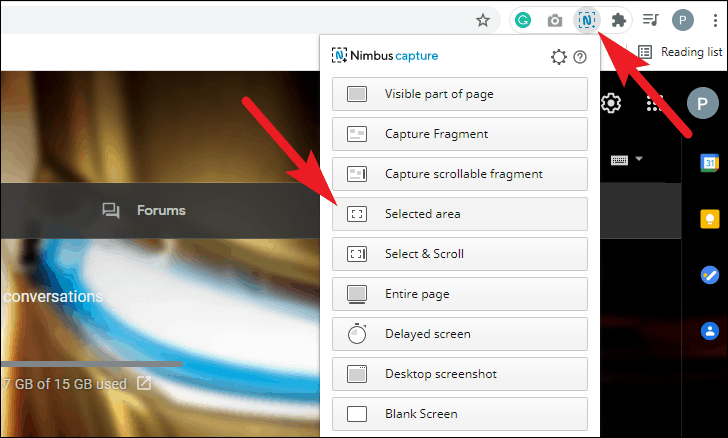
Task: Open Reading list
Action: coord(681,52)
